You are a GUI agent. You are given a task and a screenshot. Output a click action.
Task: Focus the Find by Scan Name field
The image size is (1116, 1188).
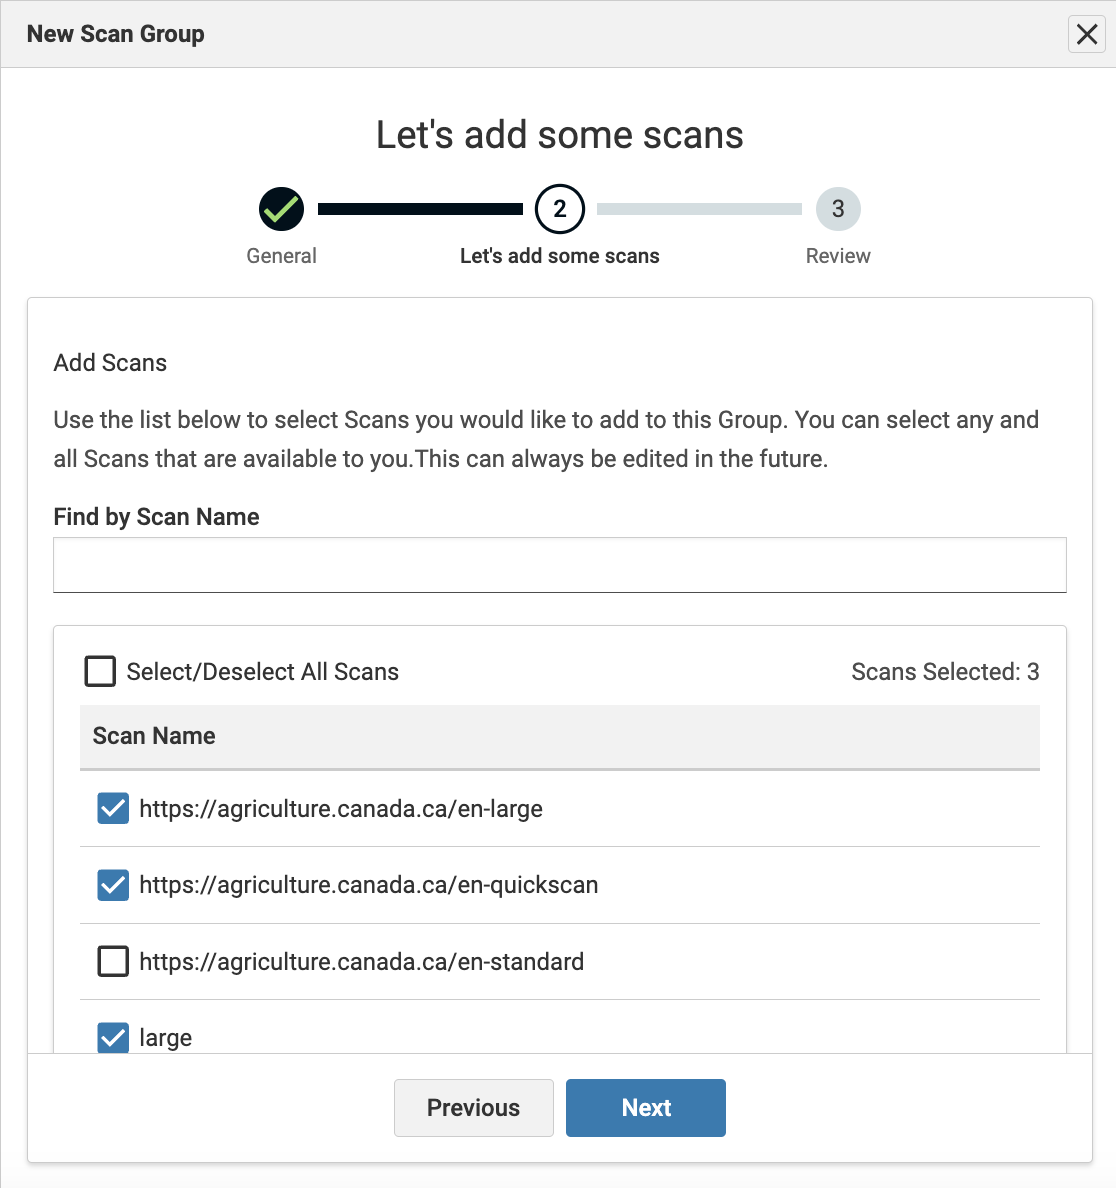tap(559, 565)
